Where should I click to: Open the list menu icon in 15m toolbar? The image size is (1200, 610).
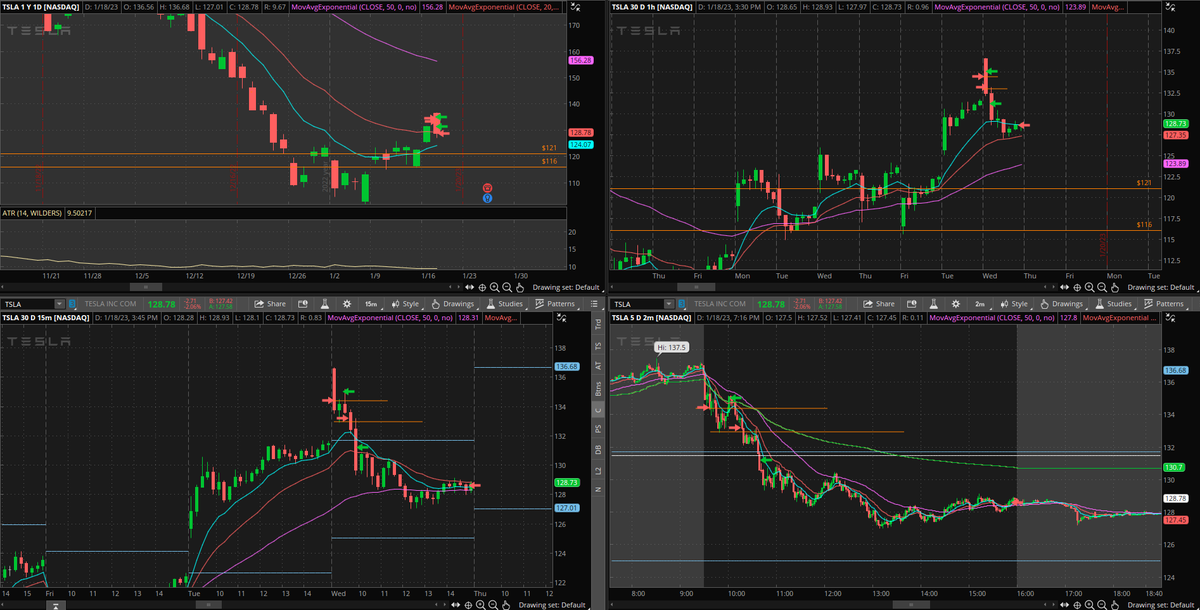tap(594, 303)
